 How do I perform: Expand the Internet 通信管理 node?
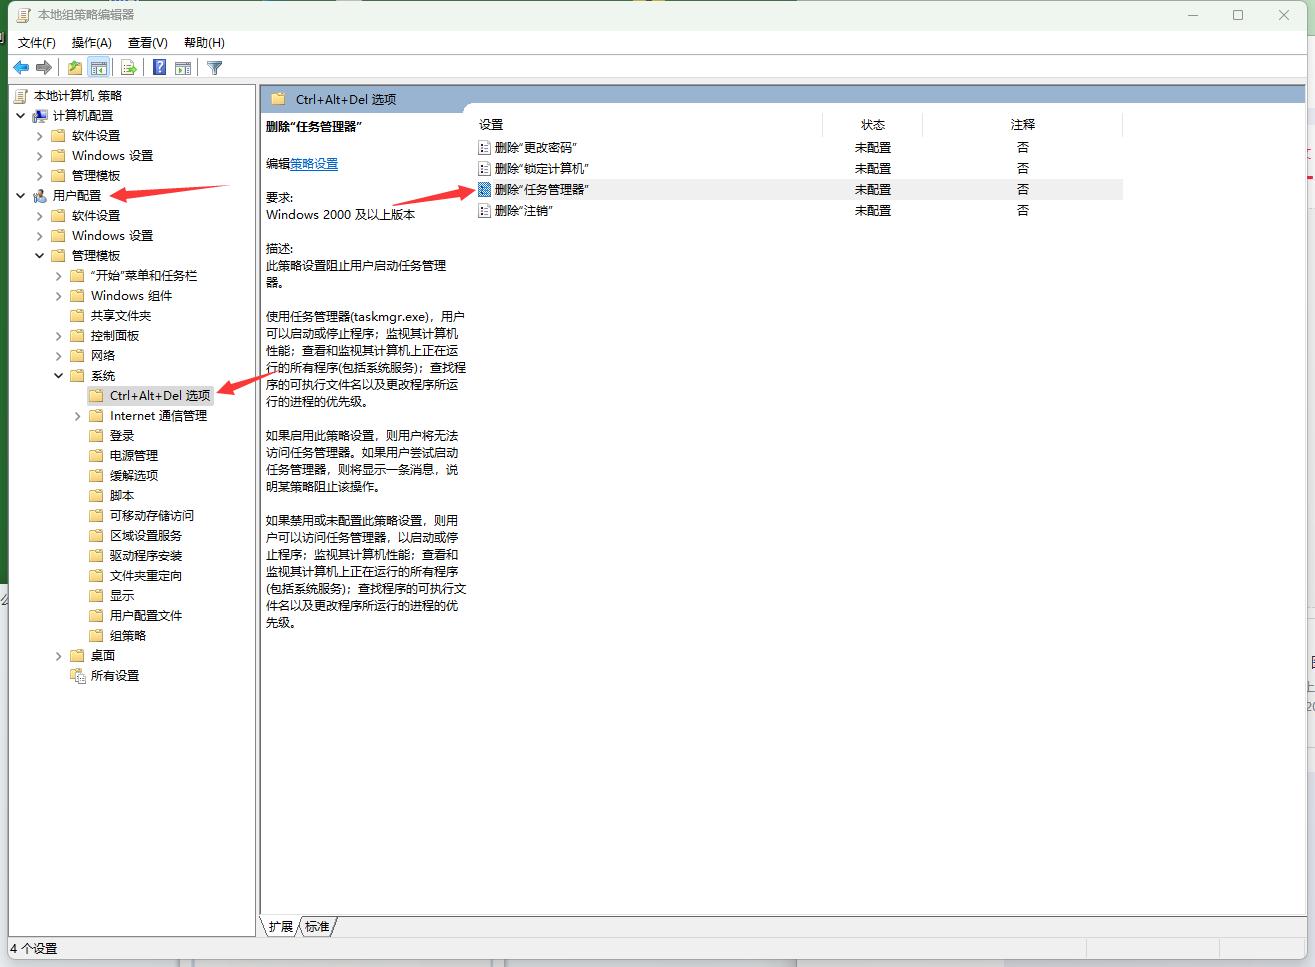click(78, 416)
